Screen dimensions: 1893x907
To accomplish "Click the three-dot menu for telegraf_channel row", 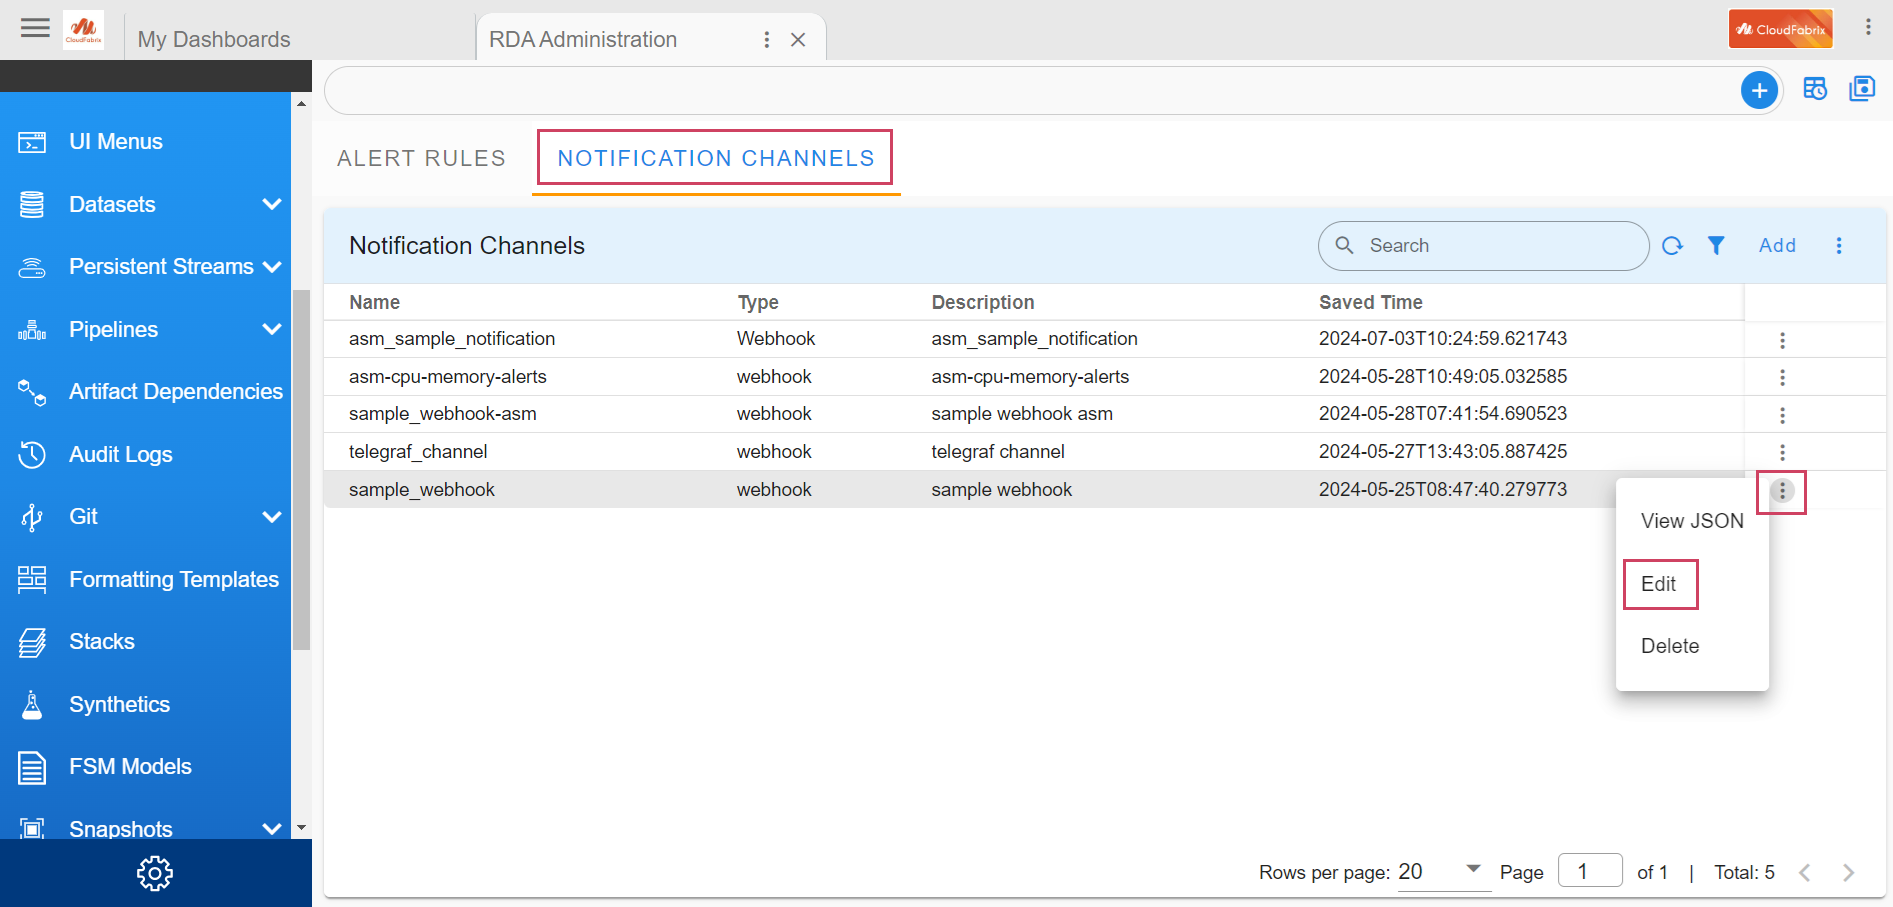I will [x=1782, y=453].
